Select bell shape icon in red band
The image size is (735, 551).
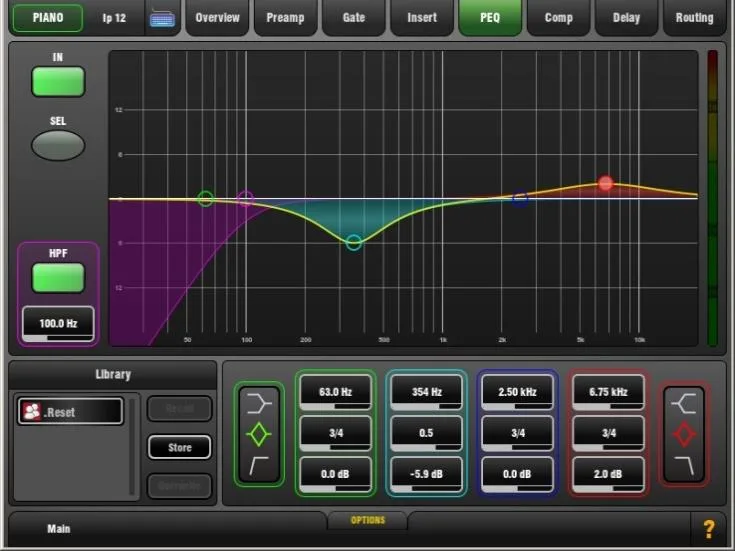[x=684, y=435]
